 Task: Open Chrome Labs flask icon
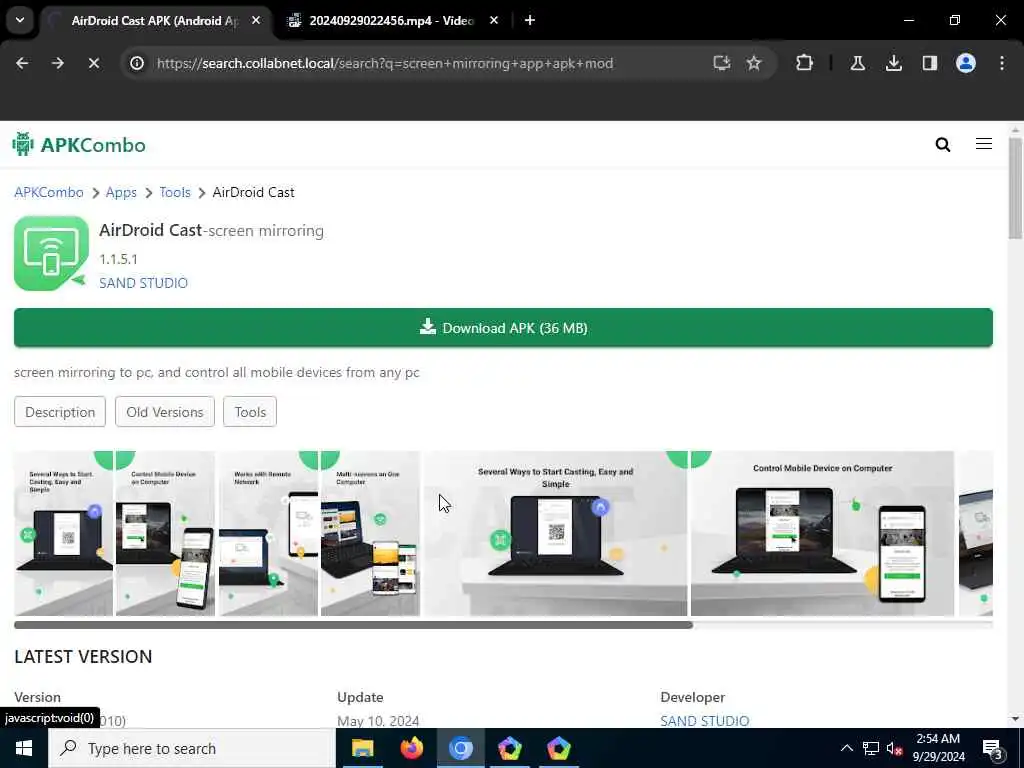[857, 63]
